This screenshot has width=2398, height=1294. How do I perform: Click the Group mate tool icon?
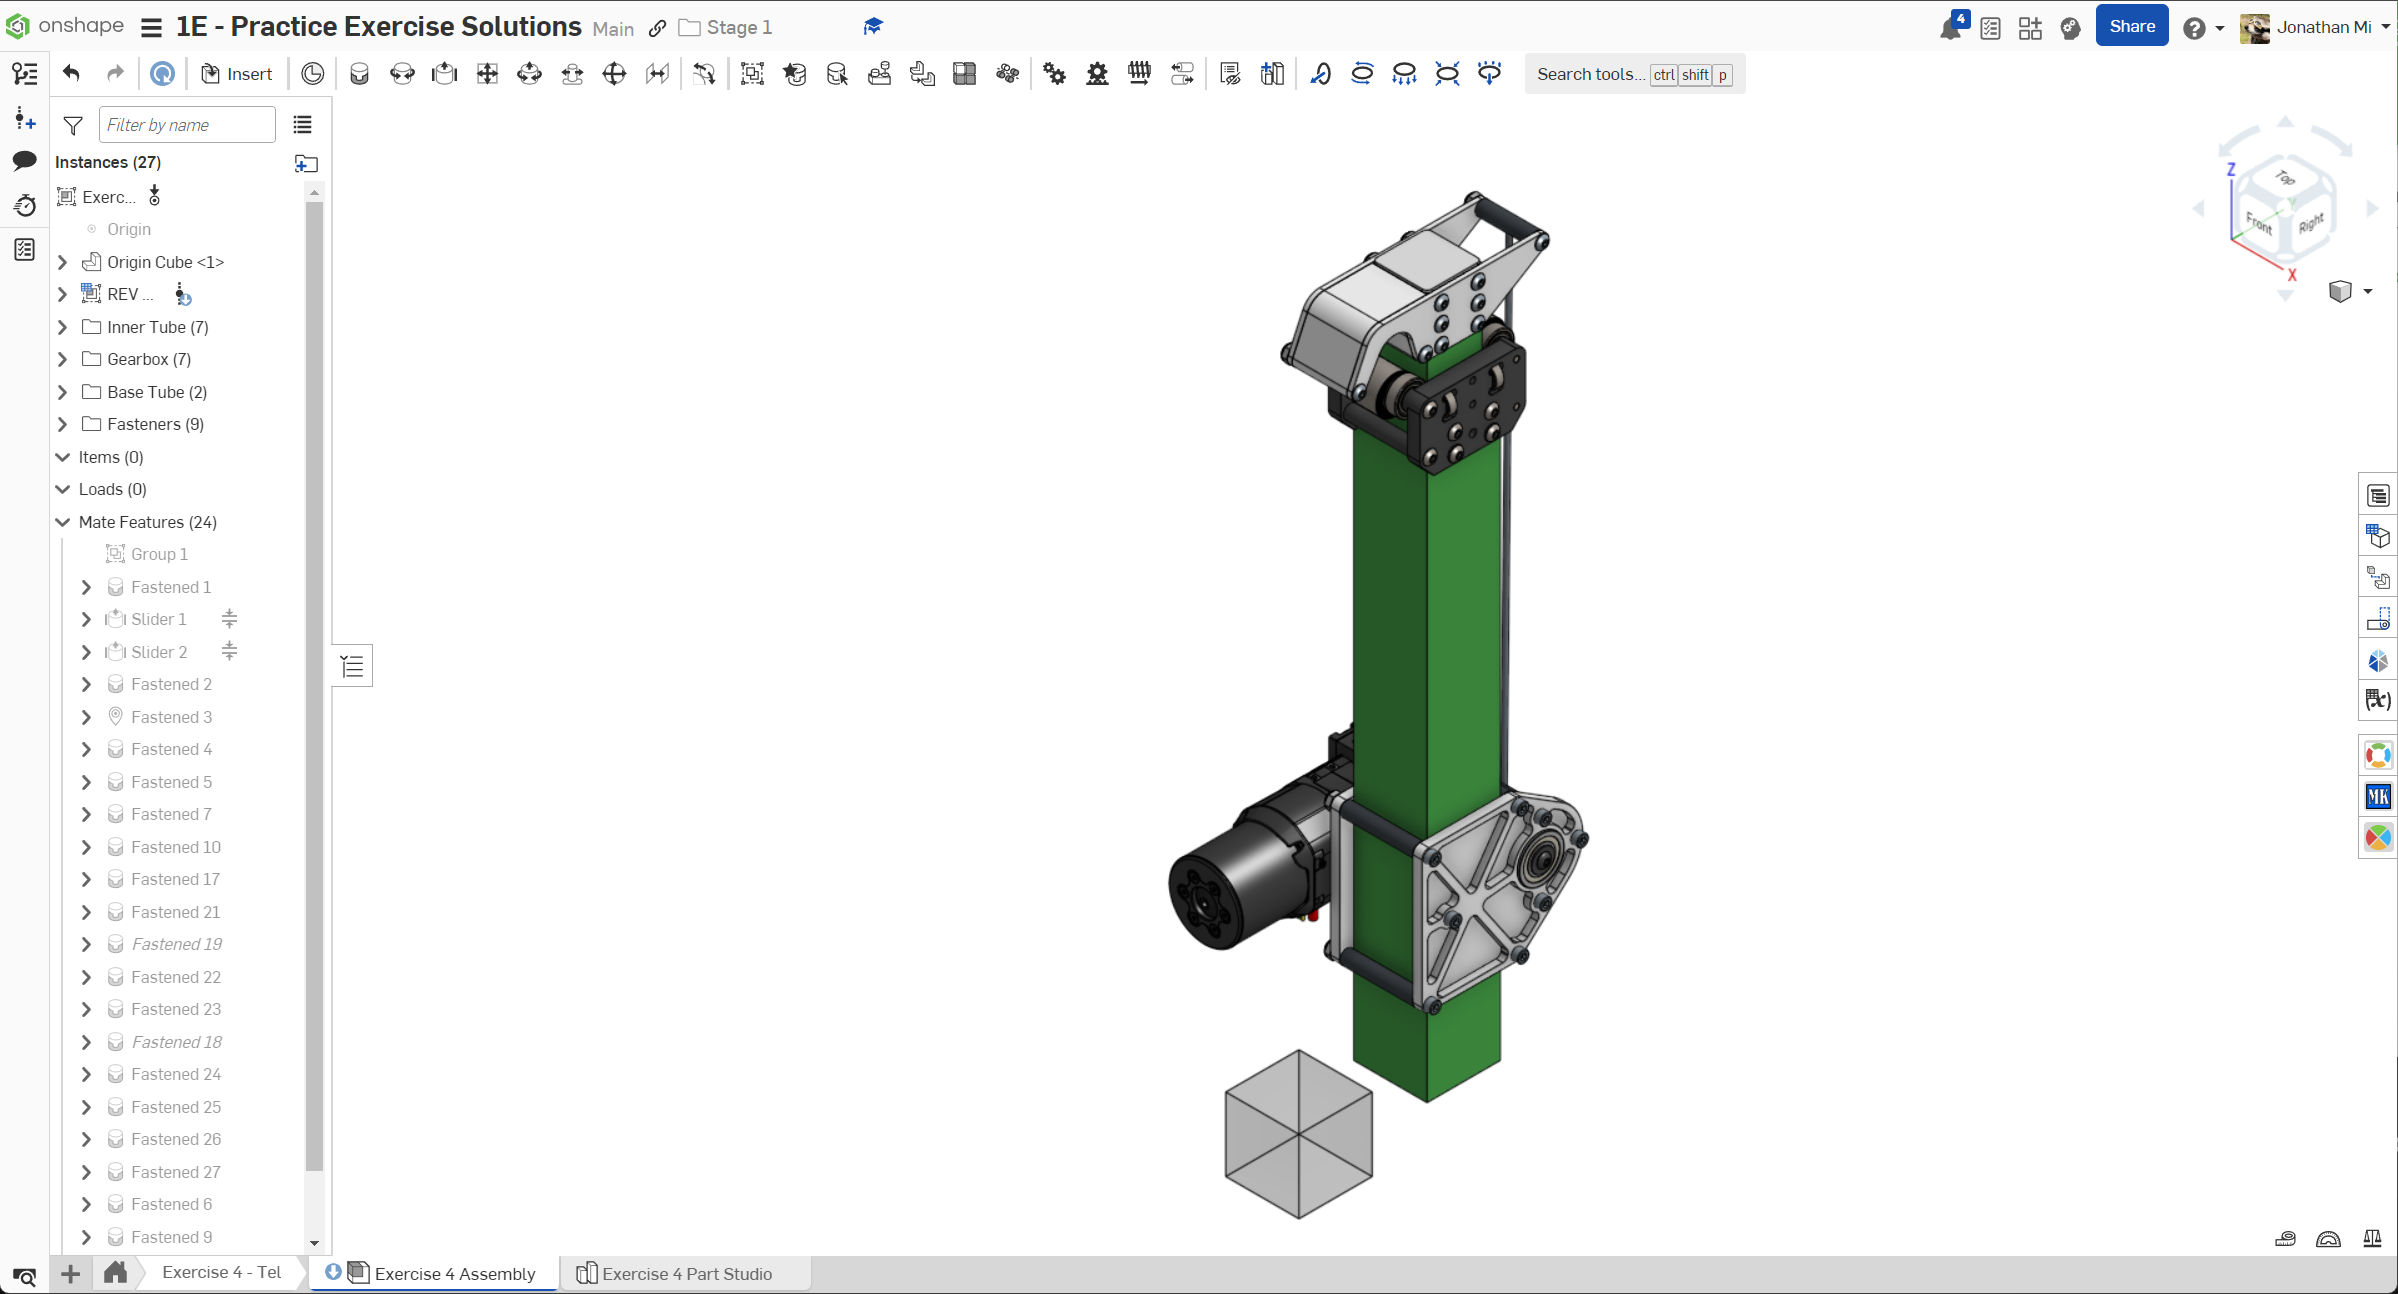[x=752, y=74]
